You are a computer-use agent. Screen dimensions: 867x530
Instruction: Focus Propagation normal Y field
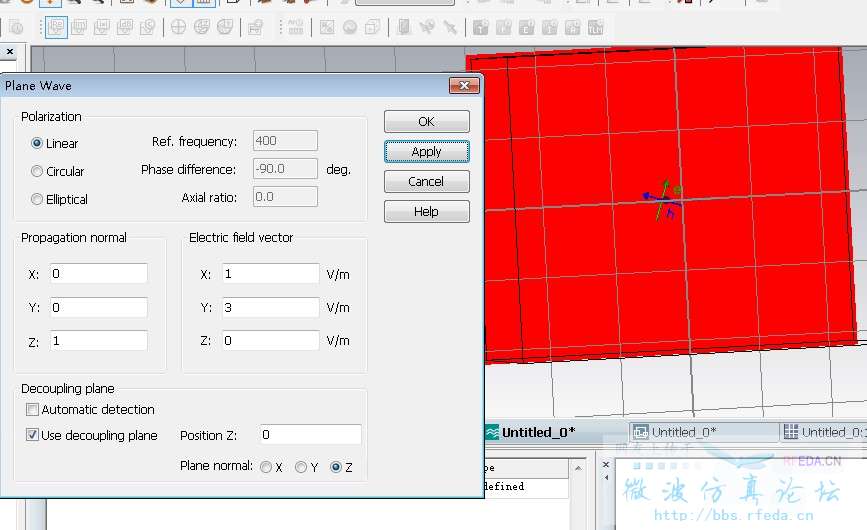pyautogui.click(x=99, y=307)
